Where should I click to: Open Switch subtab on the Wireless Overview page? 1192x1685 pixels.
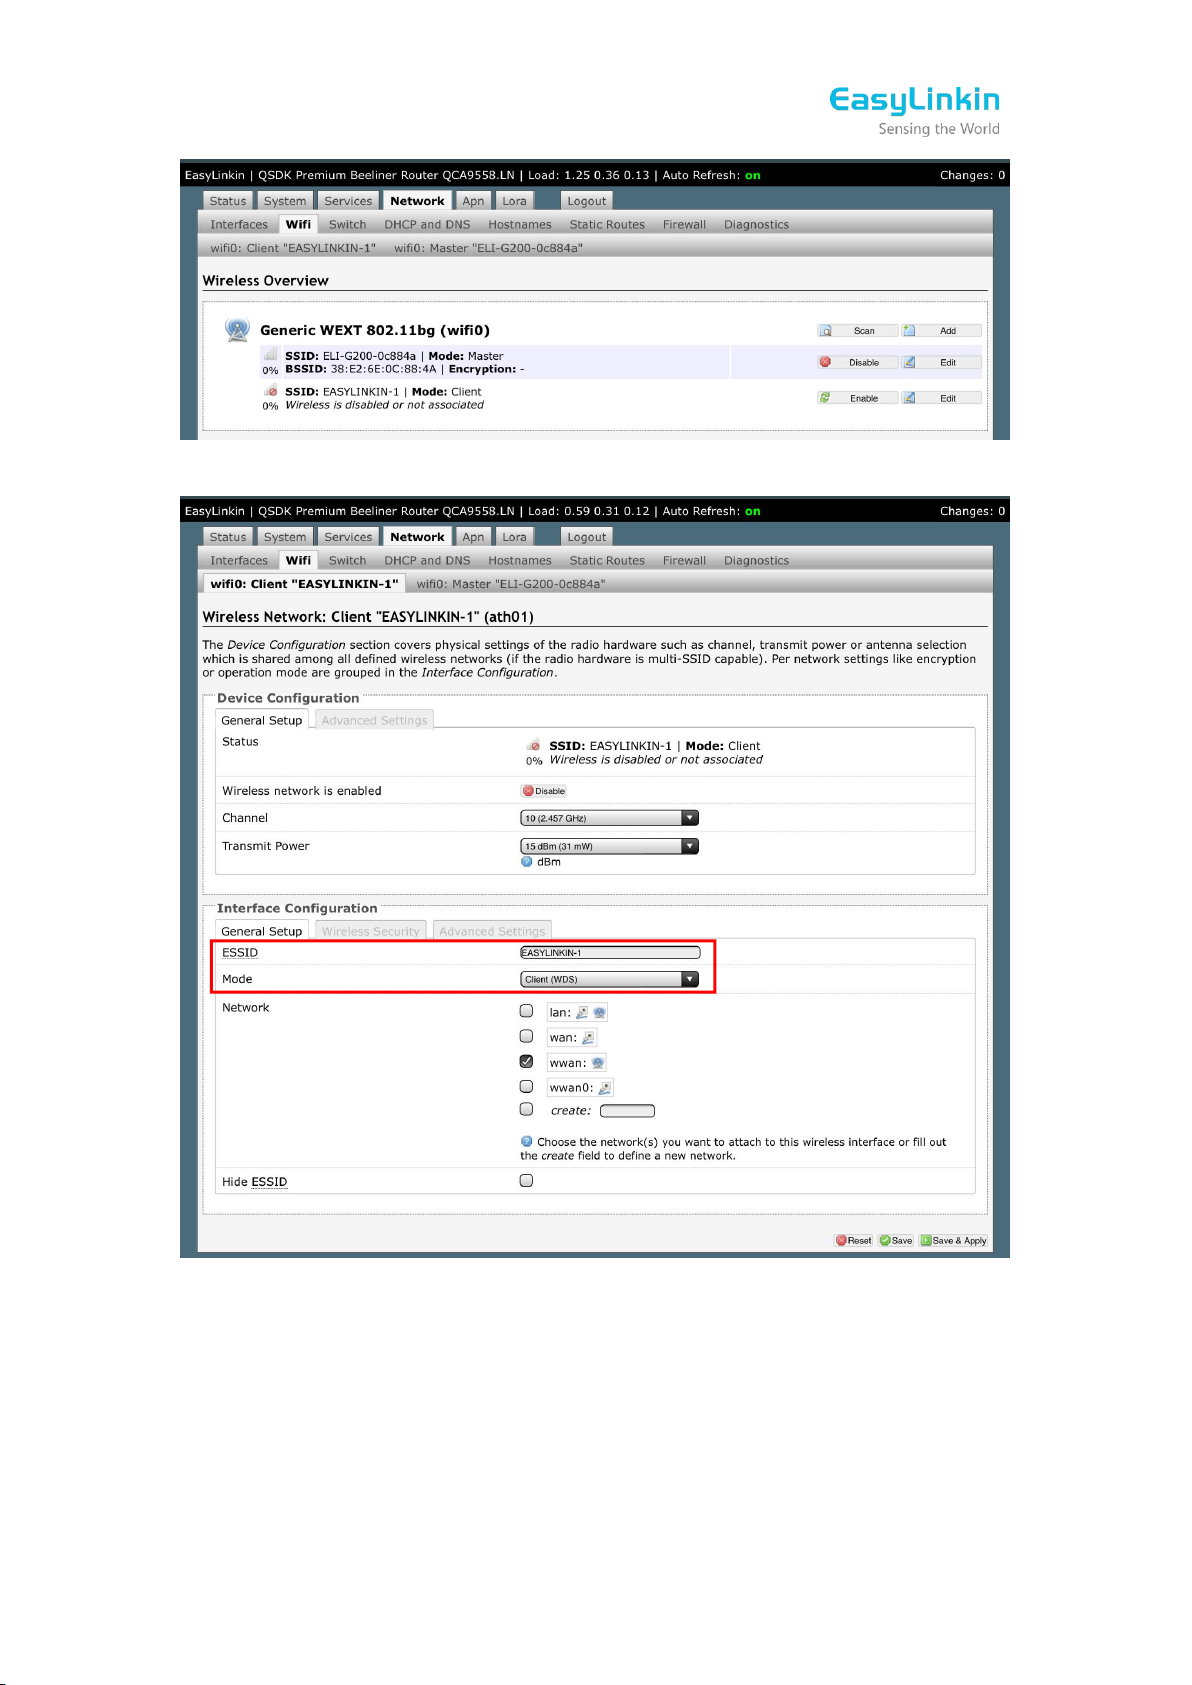point(347,225)
